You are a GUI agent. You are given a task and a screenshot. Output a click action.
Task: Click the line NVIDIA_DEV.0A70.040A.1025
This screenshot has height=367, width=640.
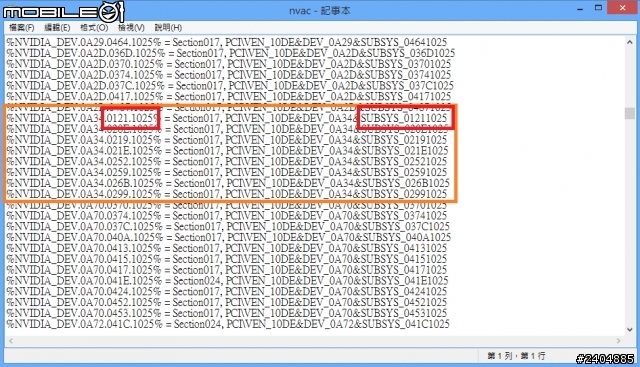point(229,237)
